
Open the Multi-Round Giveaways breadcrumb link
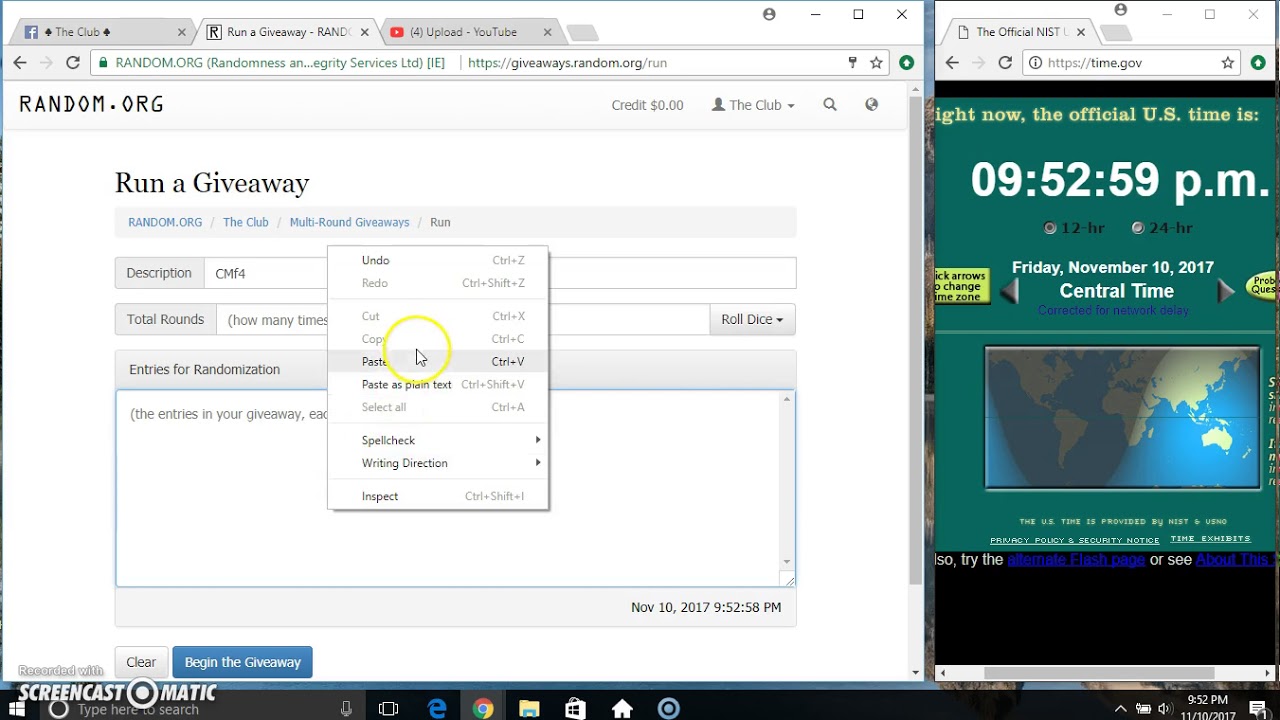click(x=349, y=222)
